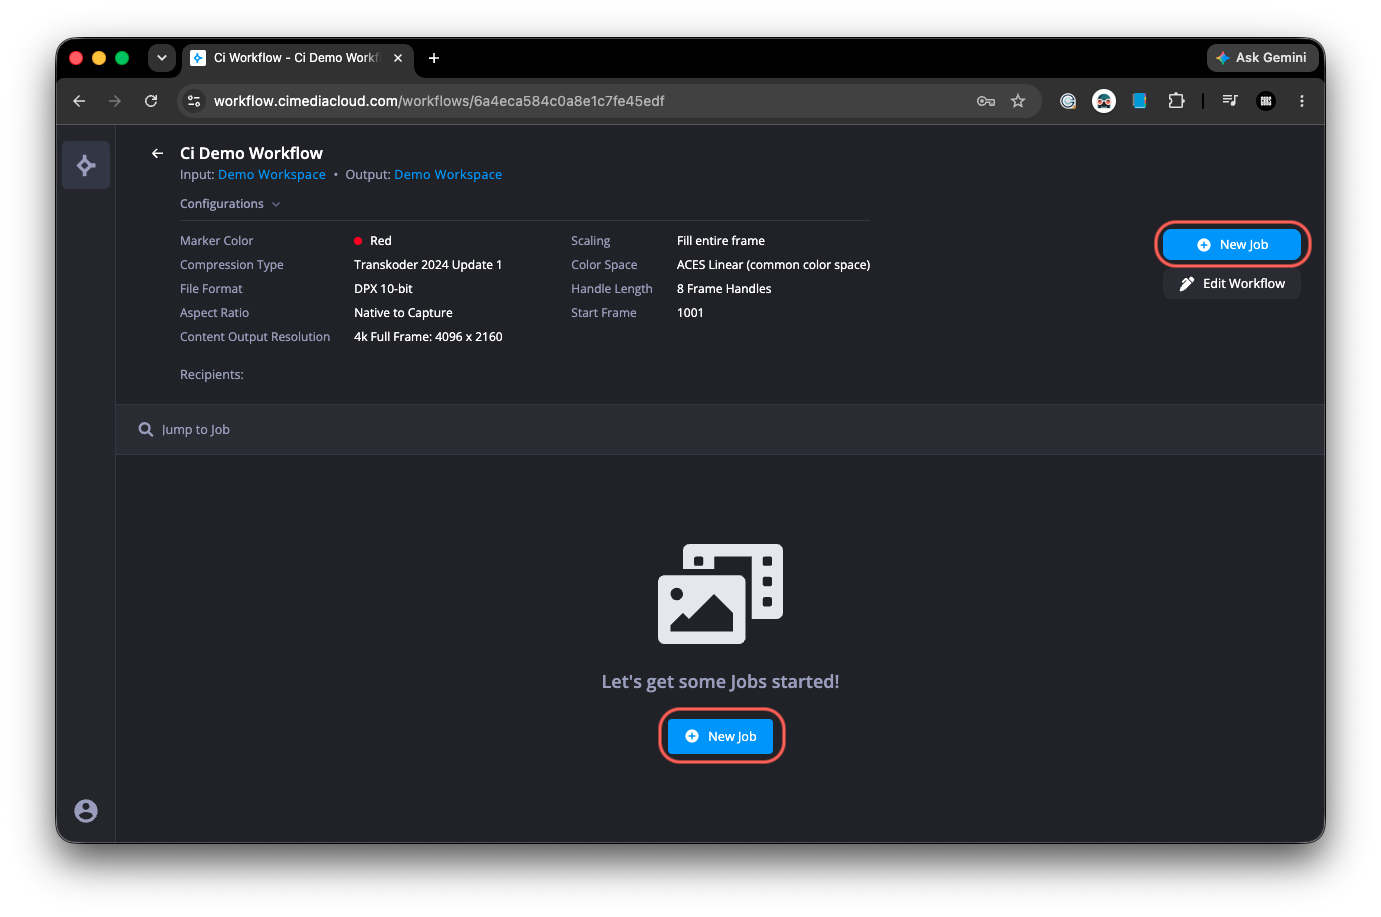Open the browser extensions puzzle icon
This screenshot has width=1381, height=917.
[x=1176, y=101]
